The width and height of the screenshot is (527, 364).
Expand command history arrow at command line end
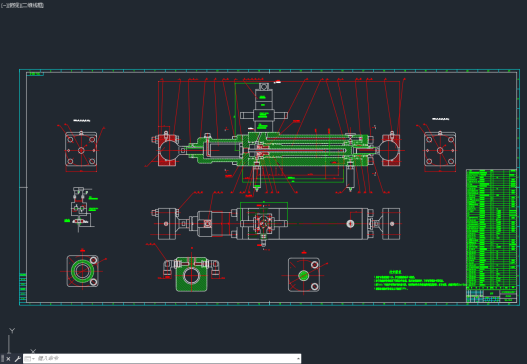(x=298, y=359)
